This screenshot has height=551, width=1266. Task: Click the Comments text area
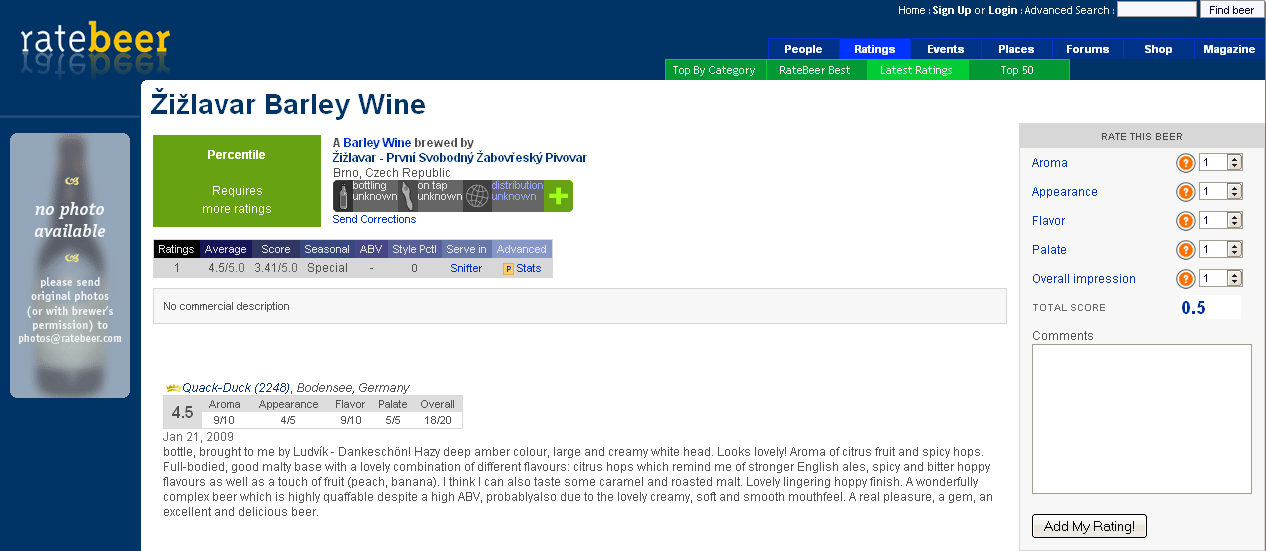1141,419
